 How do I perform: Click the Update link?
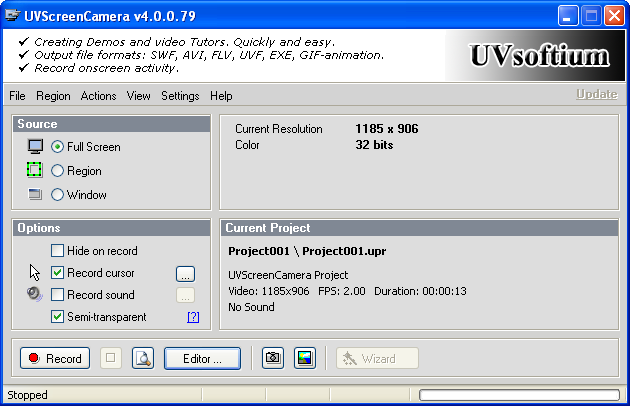pos(597,94)
